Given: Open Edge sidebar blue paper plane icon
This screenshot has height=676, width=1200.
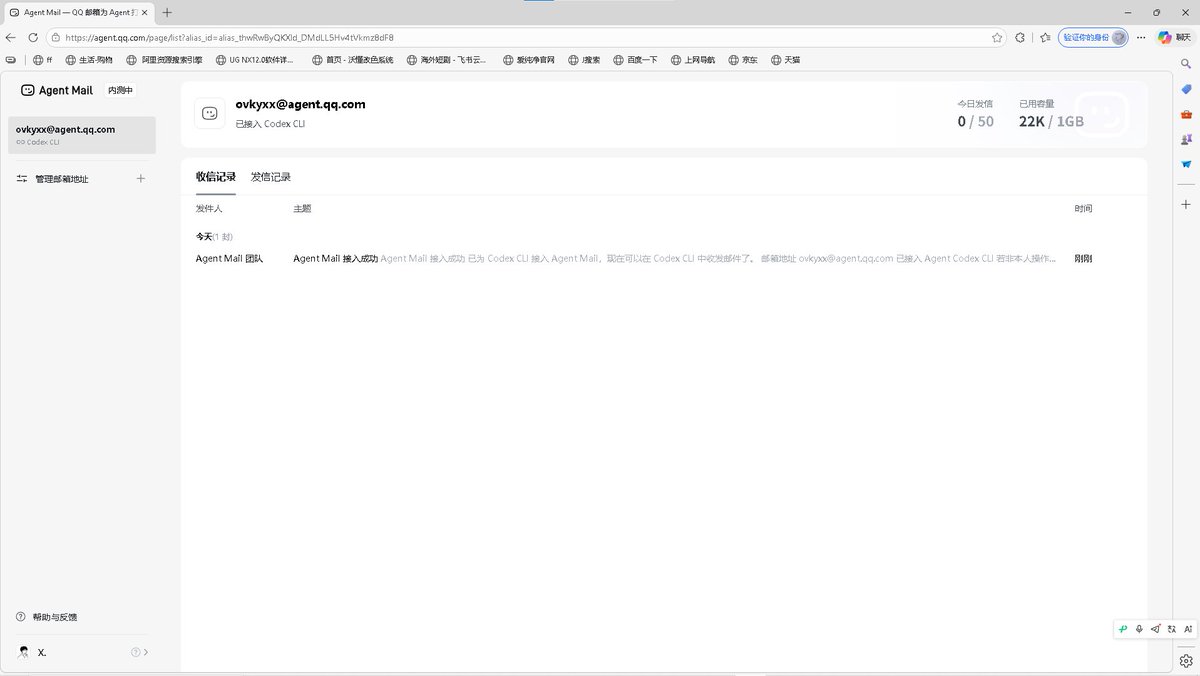Looking at the screenshot, I should click(x=1186, y=164).
